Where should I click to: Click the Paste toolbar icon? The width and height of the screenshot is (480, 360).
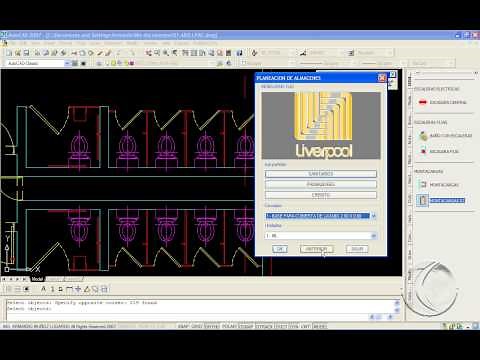[x=91, y=53]
